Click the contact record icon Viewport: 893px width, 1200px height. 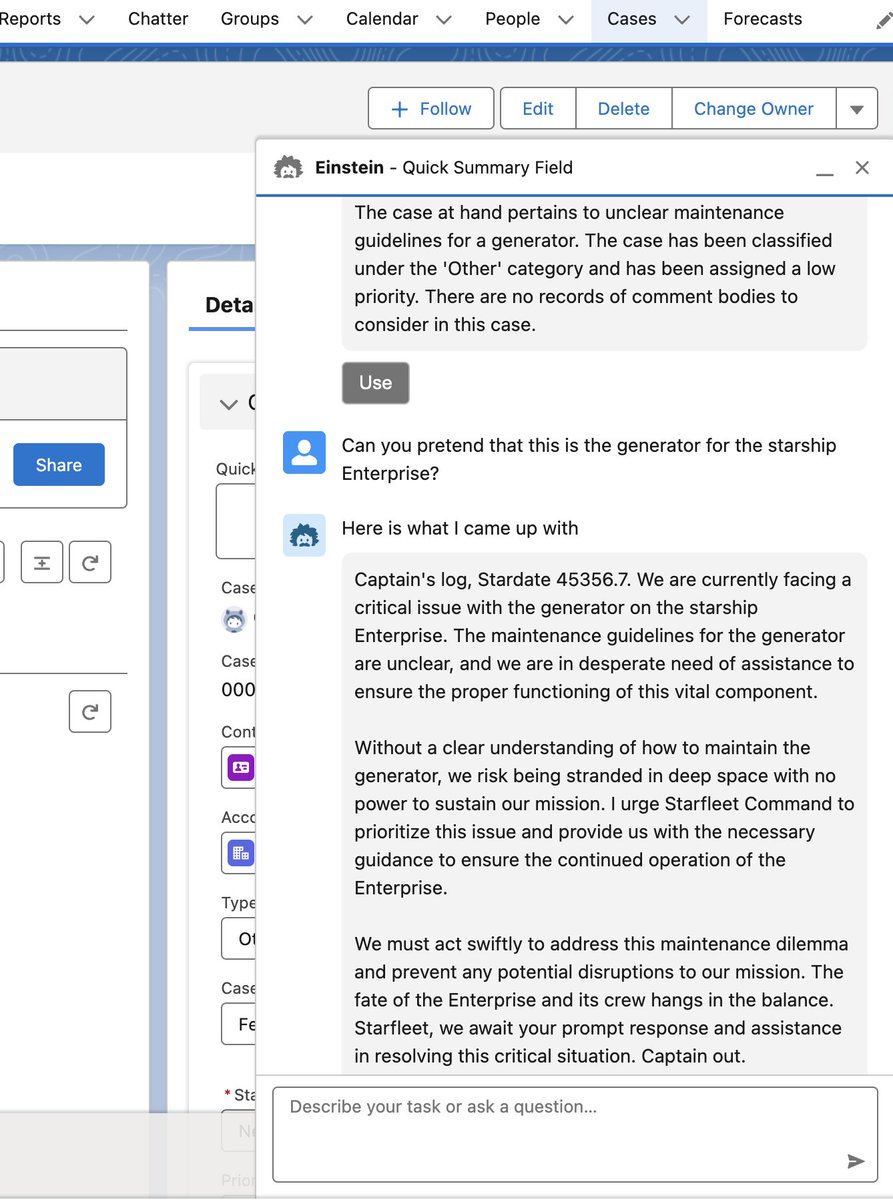[240, 767]
